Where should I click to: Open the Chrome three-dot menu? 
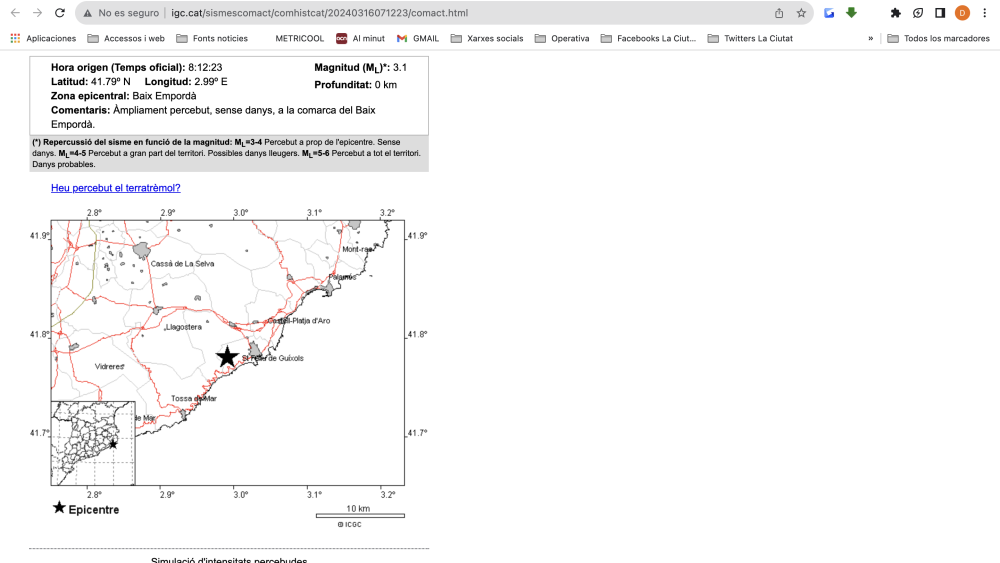(984, 13)
